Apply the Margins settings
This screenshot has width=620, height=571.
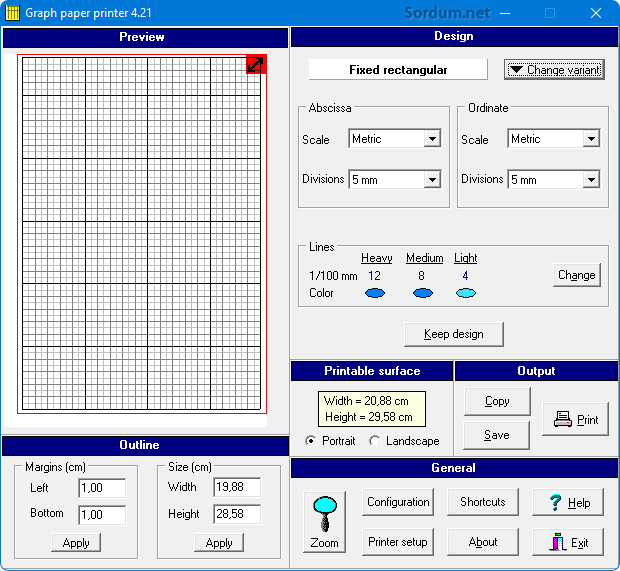pos(76,543)
